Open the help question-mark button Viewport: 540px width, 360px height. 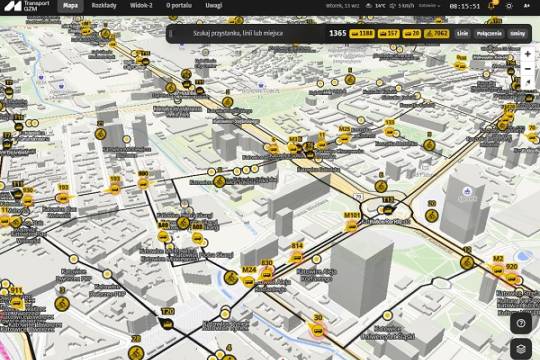coord(521,323)
